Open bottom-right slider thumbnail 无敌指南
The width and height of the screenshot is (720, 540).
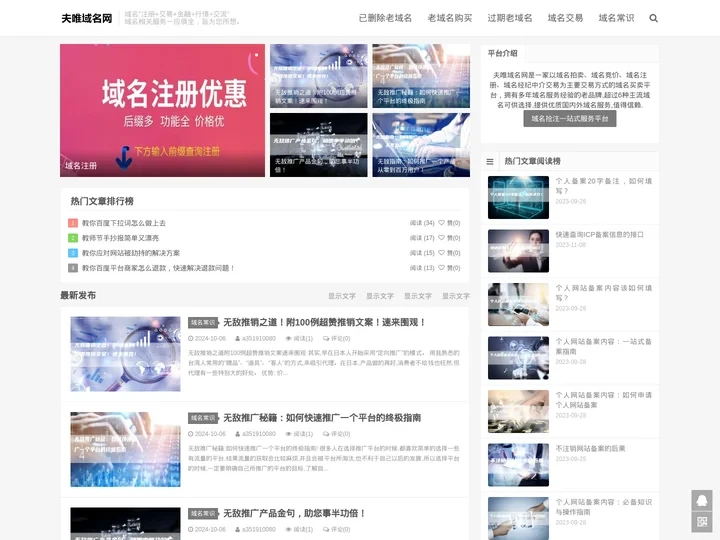click(x=421, y=145)
